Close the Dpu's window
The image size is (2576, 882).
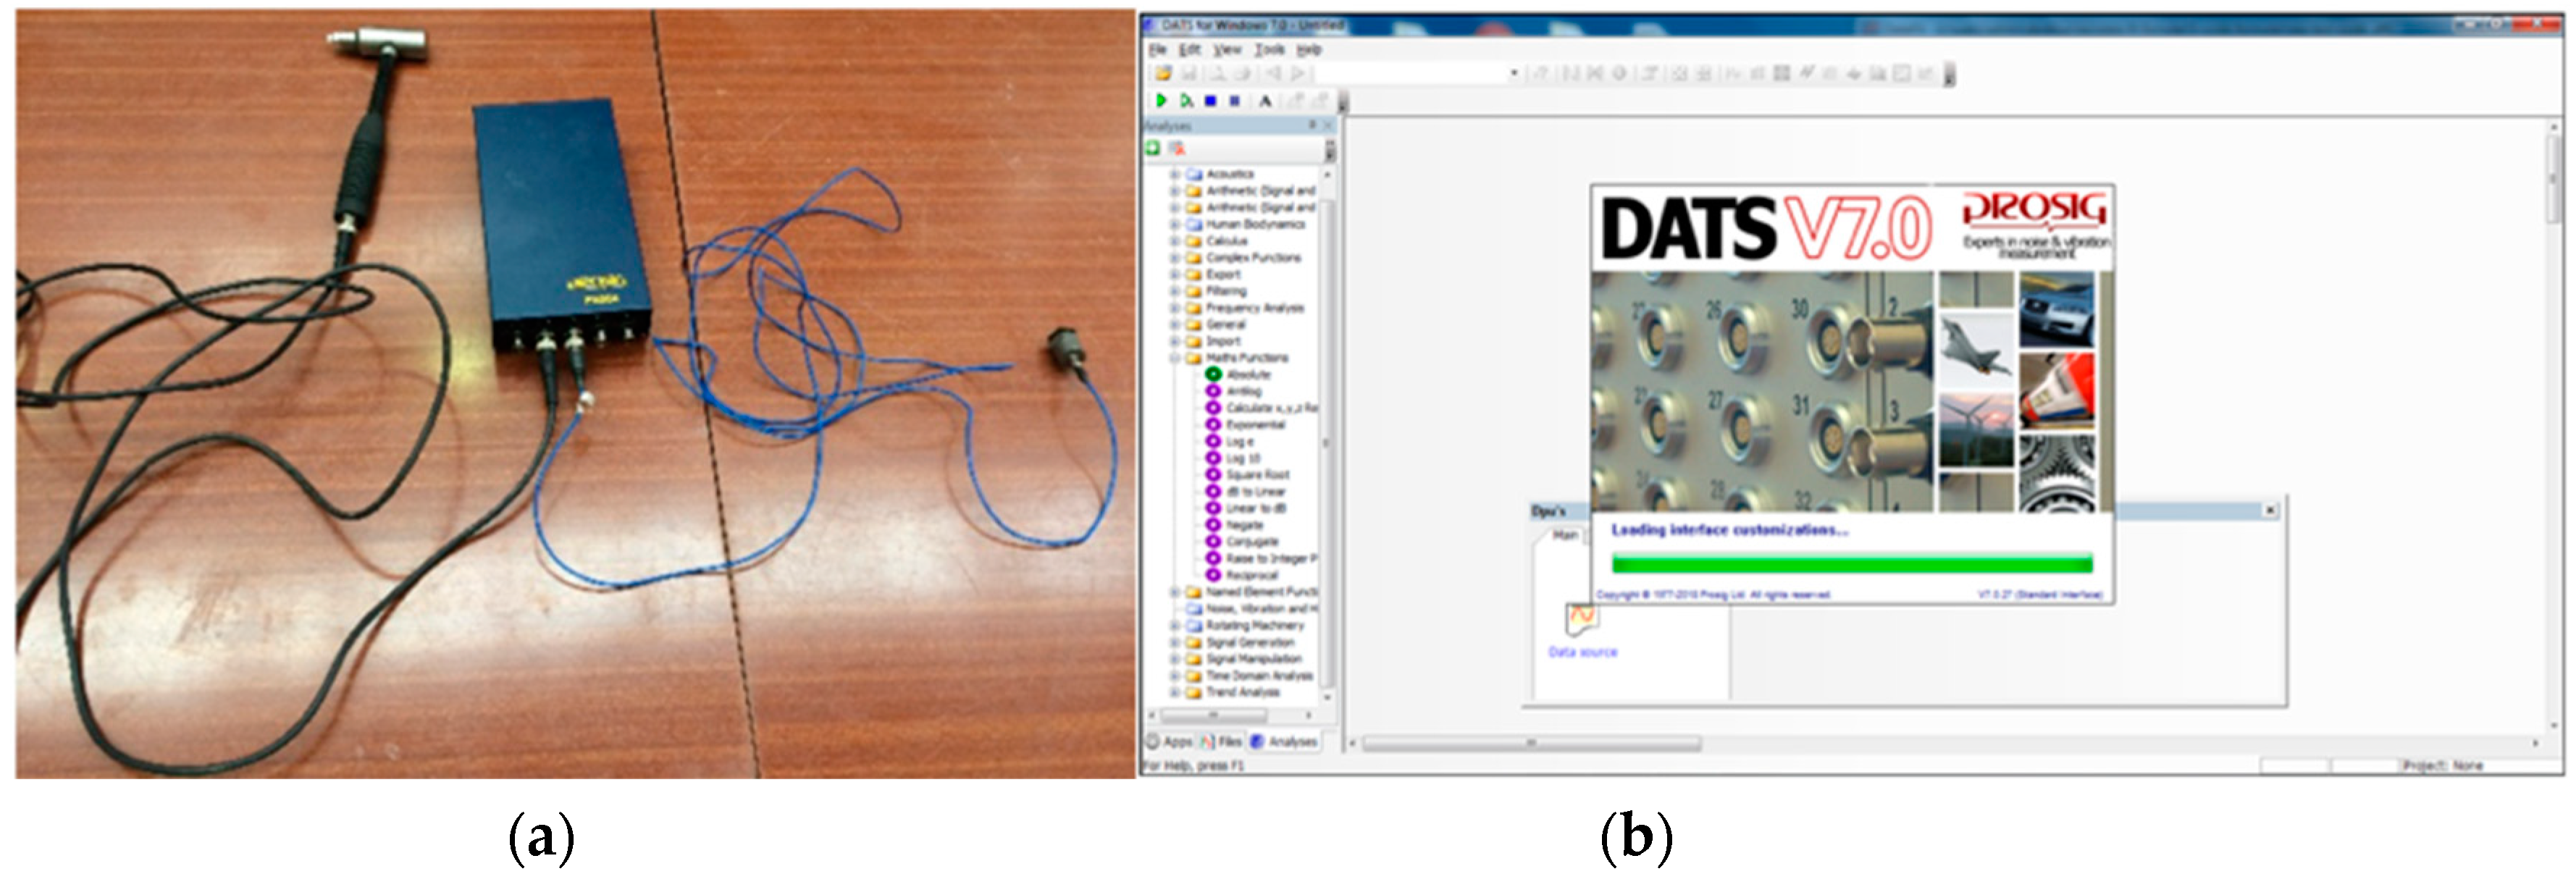(x=2270, y=510)
